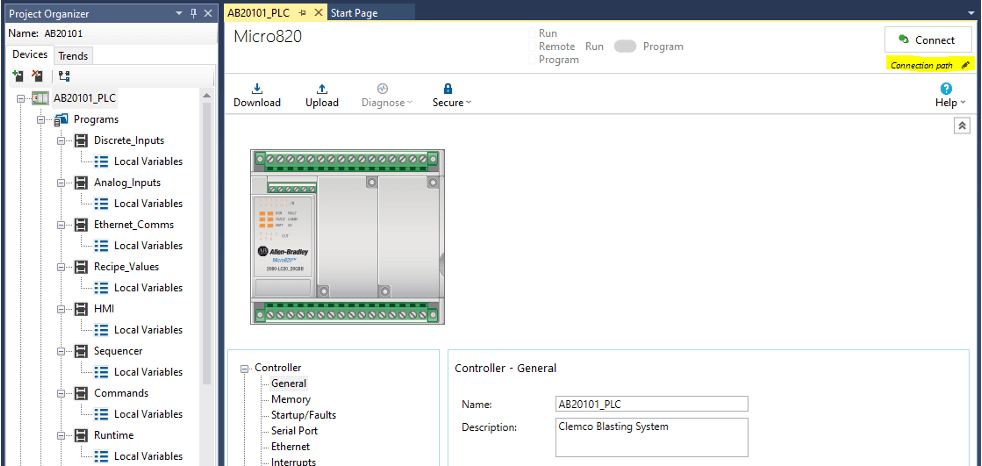Click the Upload button label
The height and width of the screenshot is (466, 982).
coord(322,103)
